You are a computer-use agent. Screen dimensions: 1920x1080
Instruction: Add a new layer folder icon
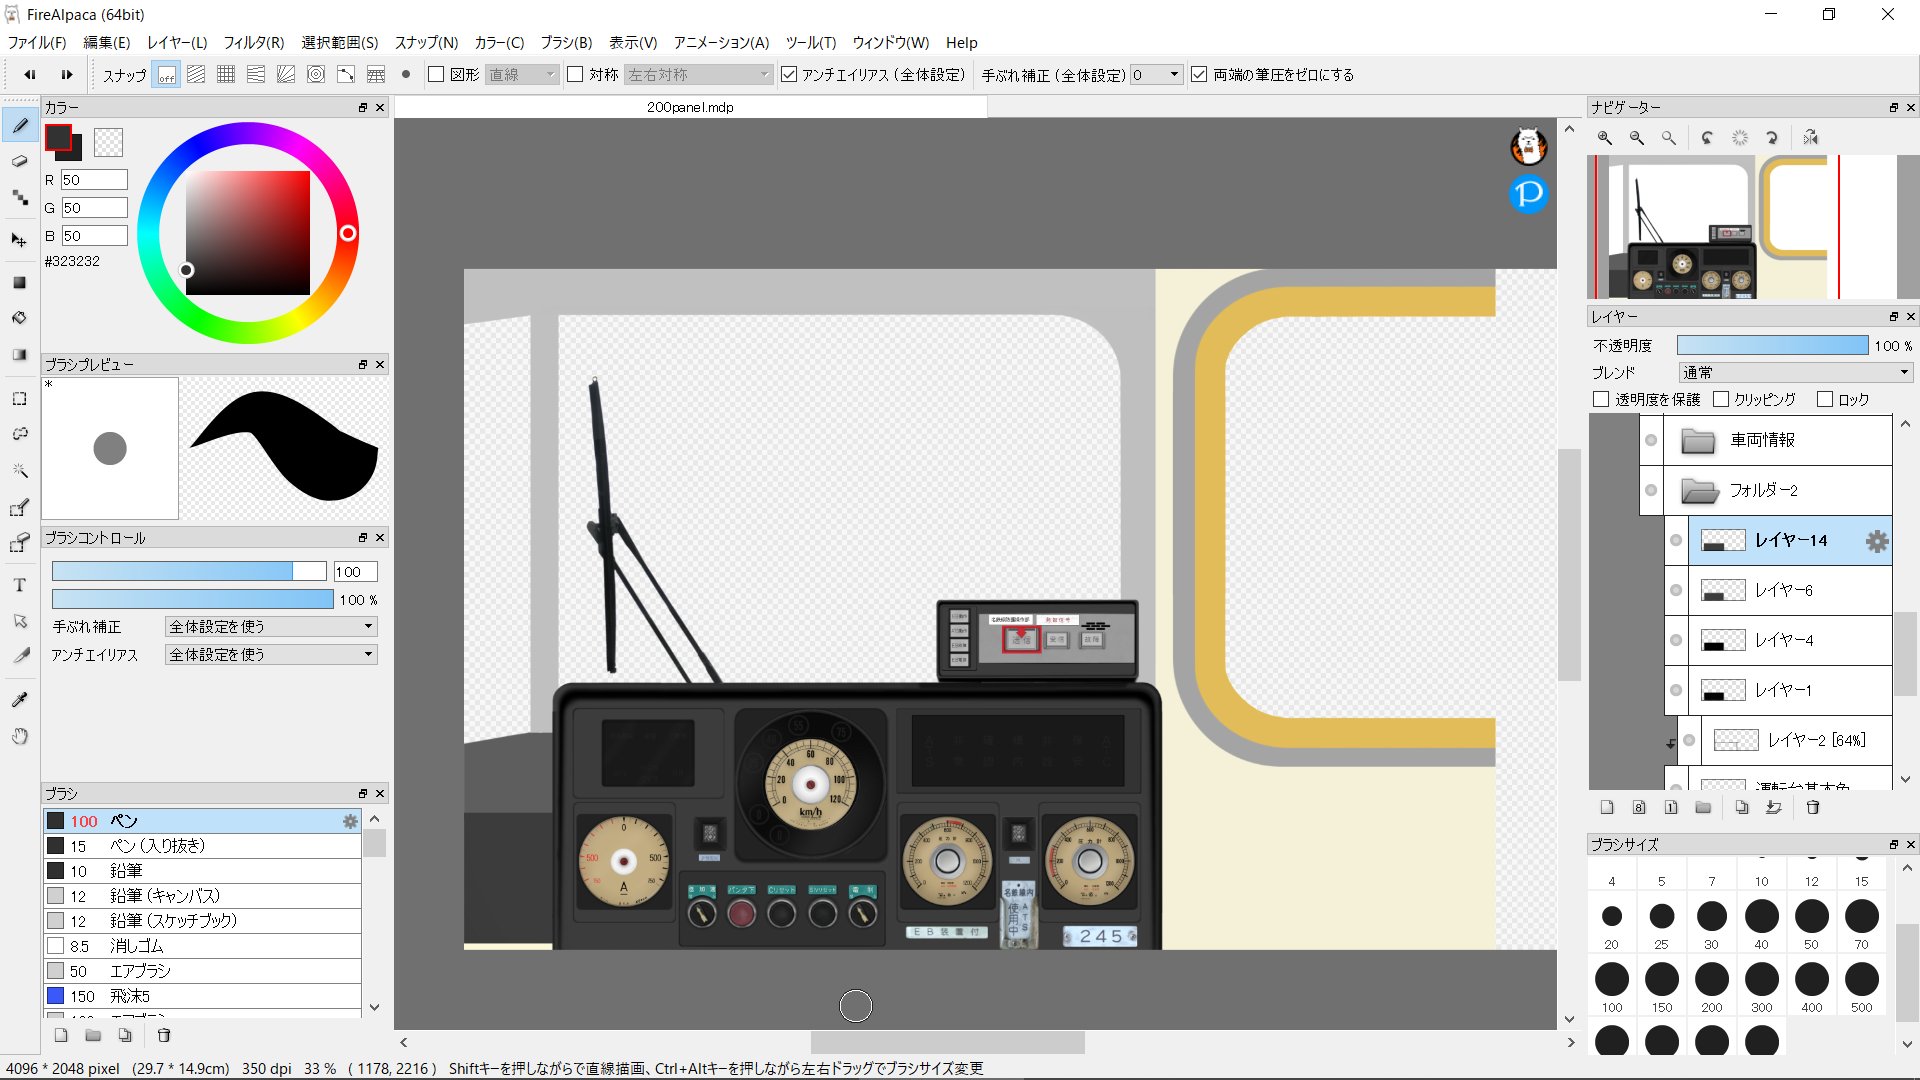tap(1703, 808)
